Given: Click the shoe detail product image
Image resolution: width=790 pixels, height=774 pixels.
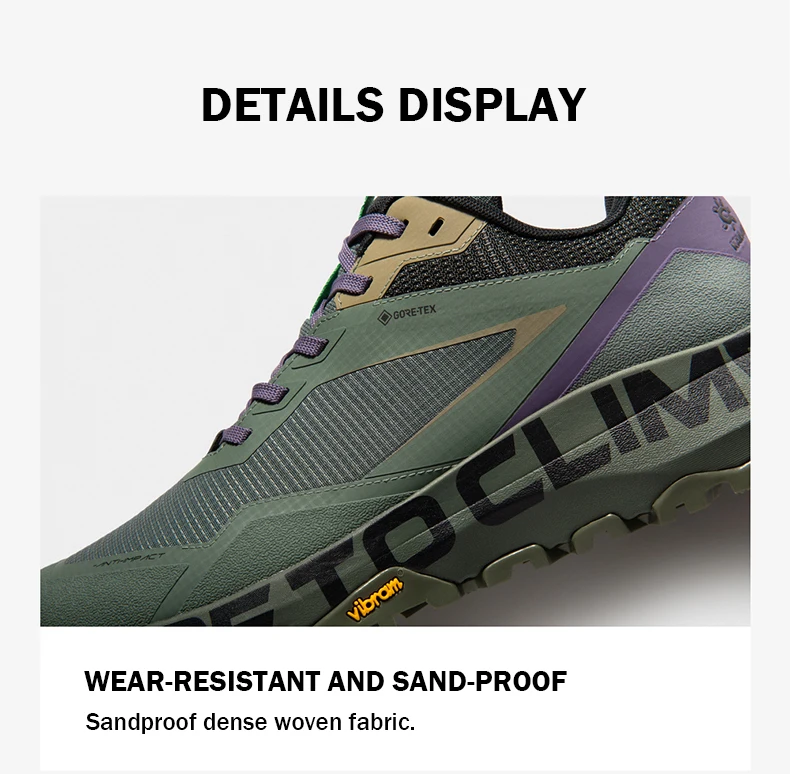Looking at the screenshot, I should coord(395,411).
